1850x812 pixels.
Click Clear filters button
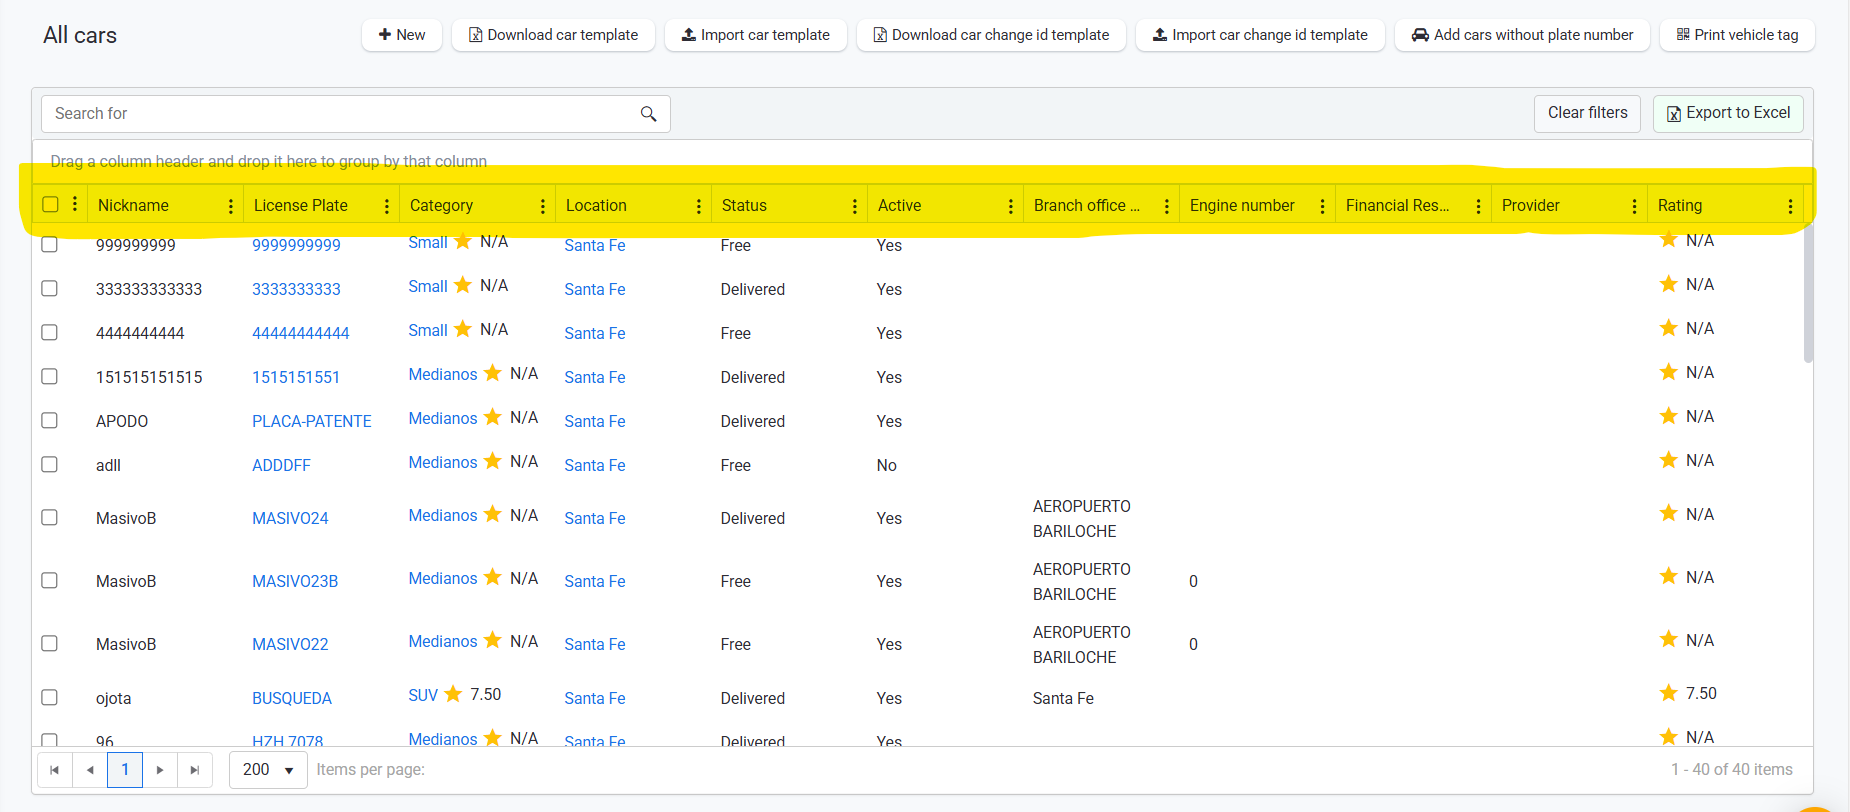1588,113
